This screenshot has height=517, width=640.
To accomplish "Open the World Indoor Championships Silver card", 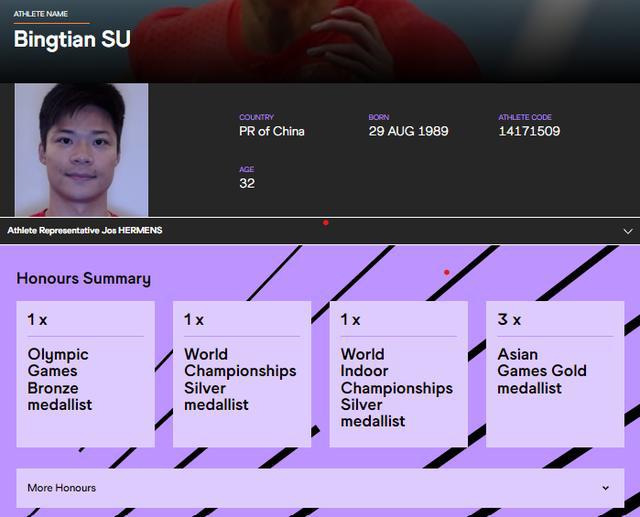I will (398, 374).
